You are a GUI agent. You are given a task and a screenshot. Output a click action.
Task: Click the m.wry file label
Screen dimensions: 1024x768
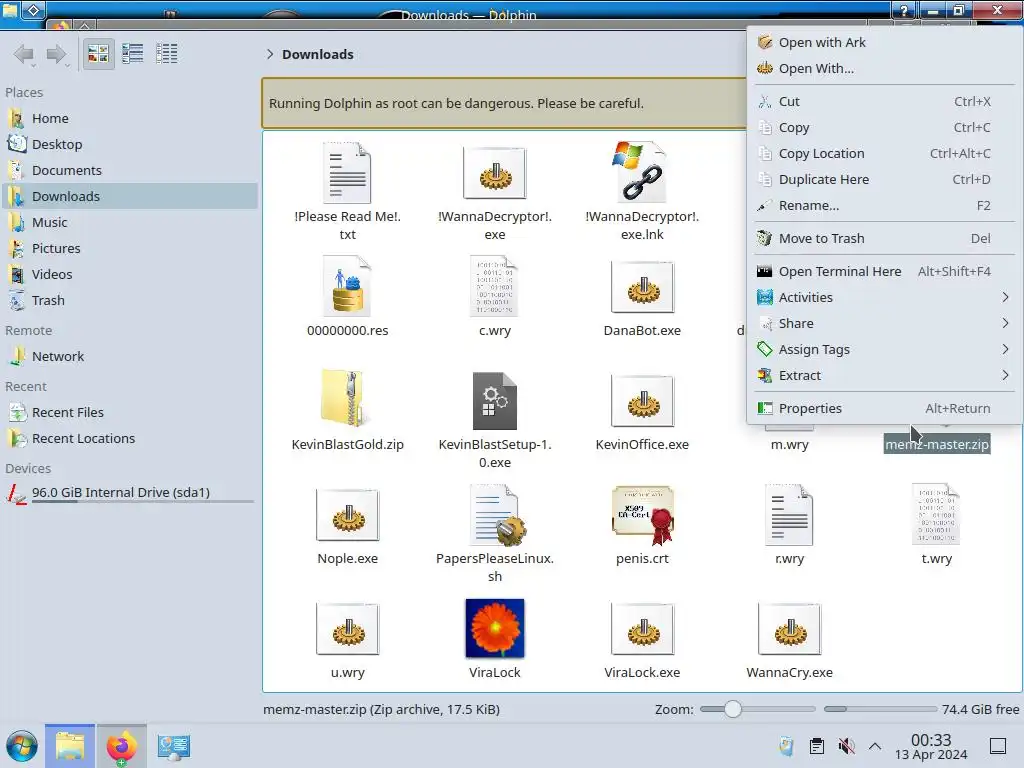[x=790, y=445]
